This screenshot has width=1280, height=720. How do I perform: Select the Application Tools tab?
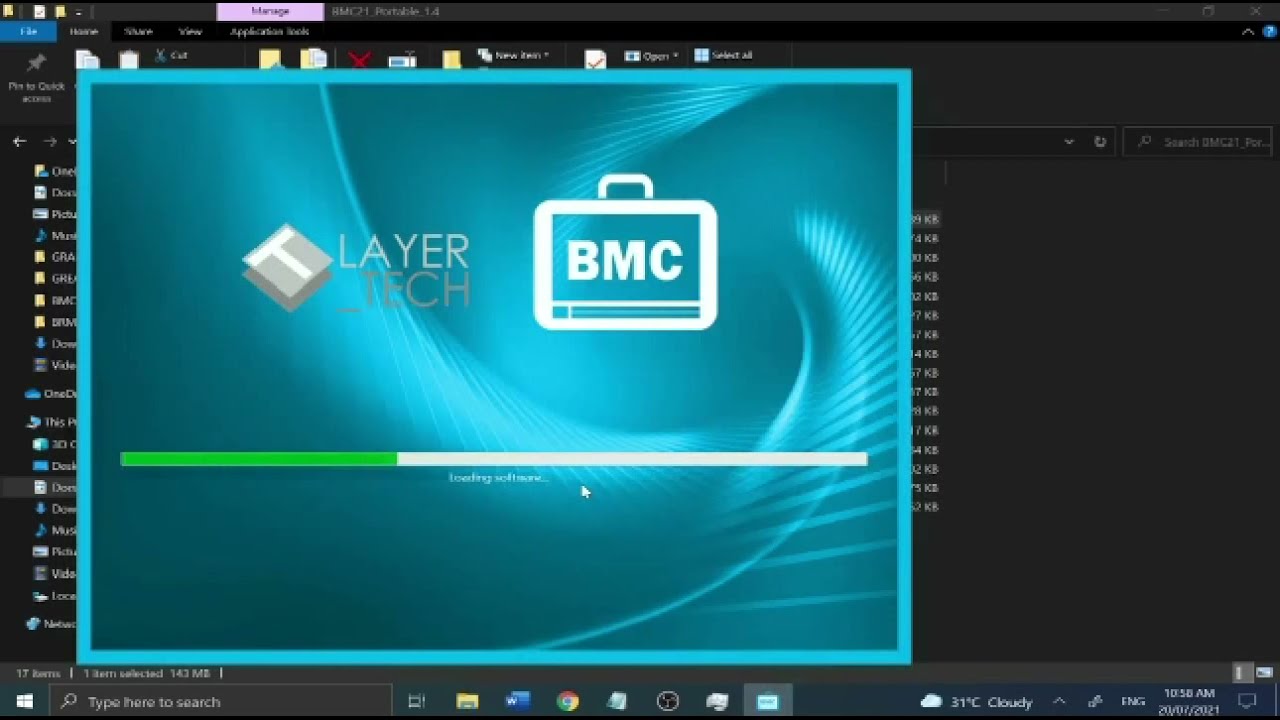pyautogui.click(x=269, y=32)
